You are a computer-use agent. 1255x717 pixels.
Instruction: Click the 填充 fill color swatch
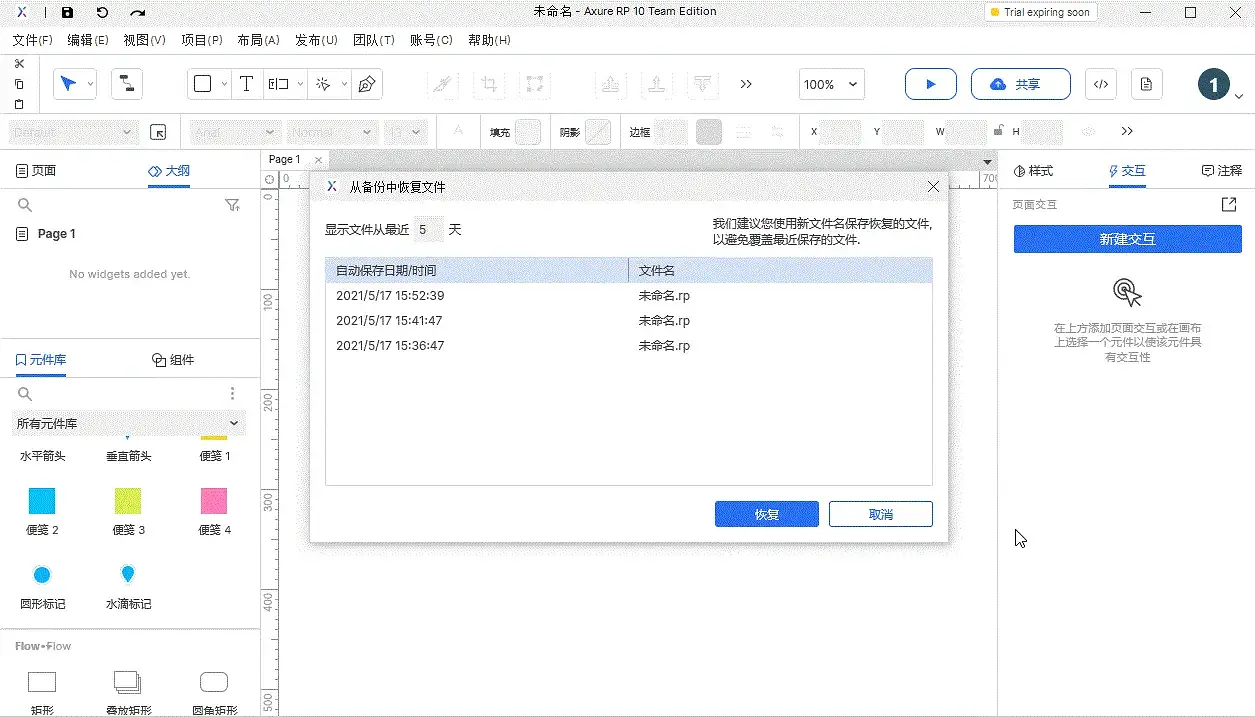(x=527, y=131)
